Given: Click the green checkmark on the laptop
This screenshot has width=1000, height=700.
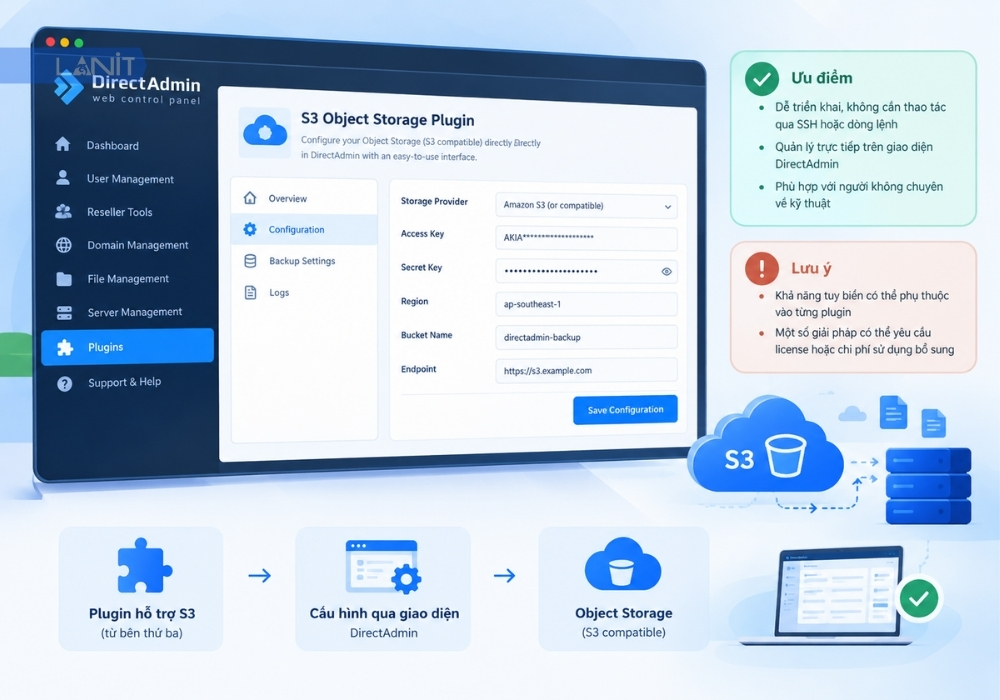Looking at the screenshot, I should [918, 599].
